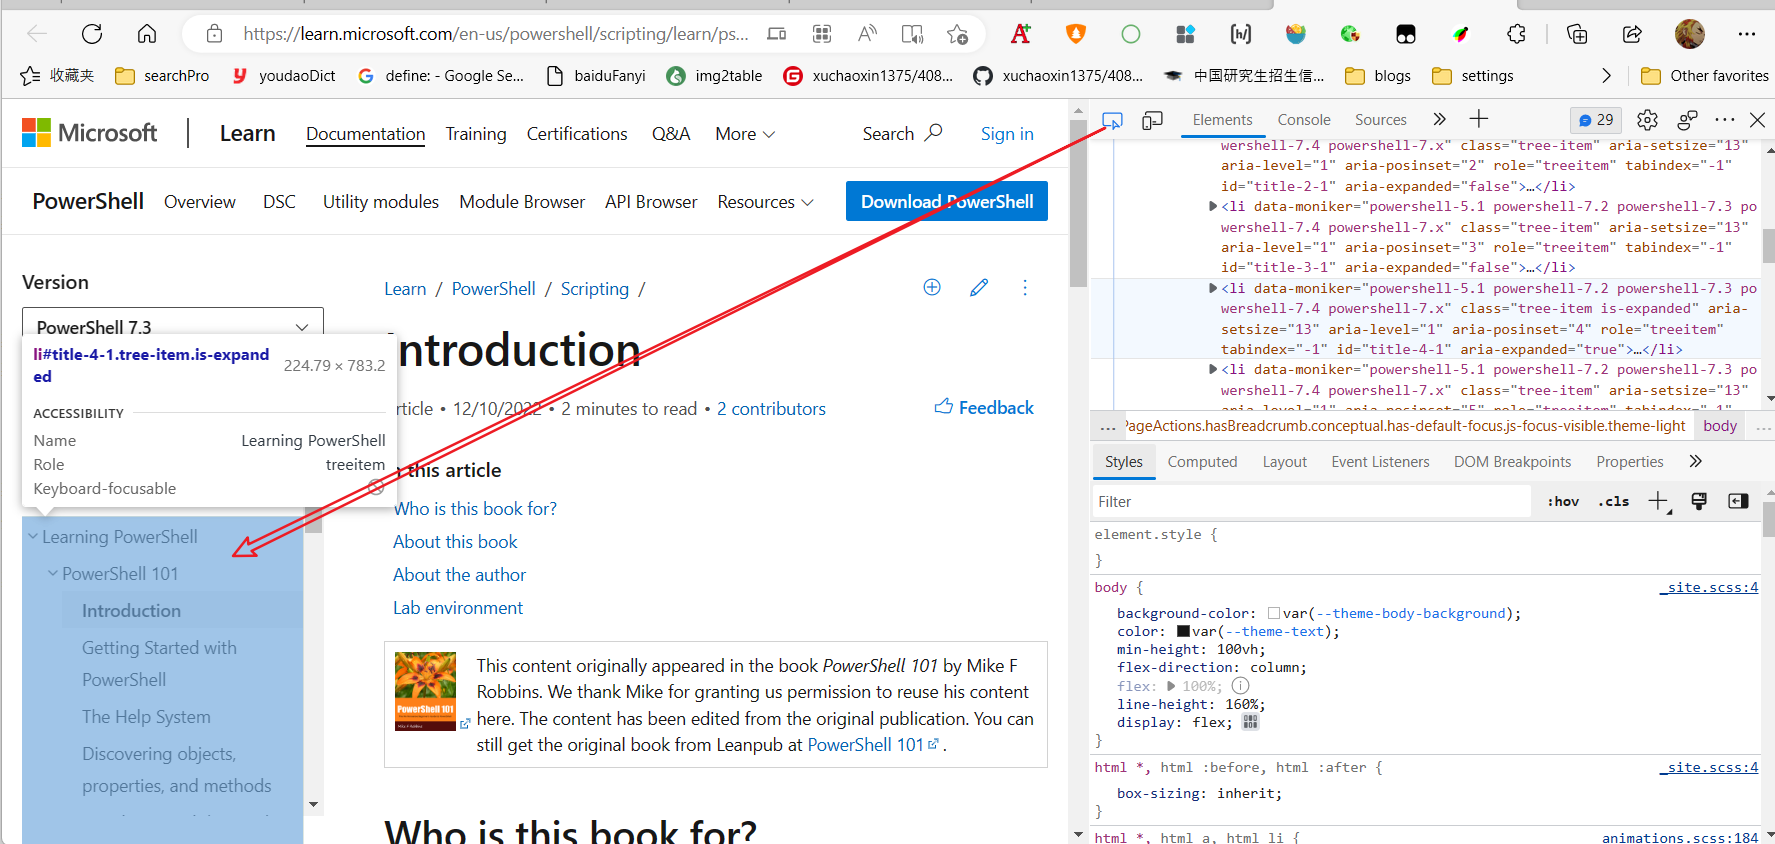Open the PowerShell 7.3 version dropdown
The width and height of the screenshot is (1775, 844).
[173, 327]
